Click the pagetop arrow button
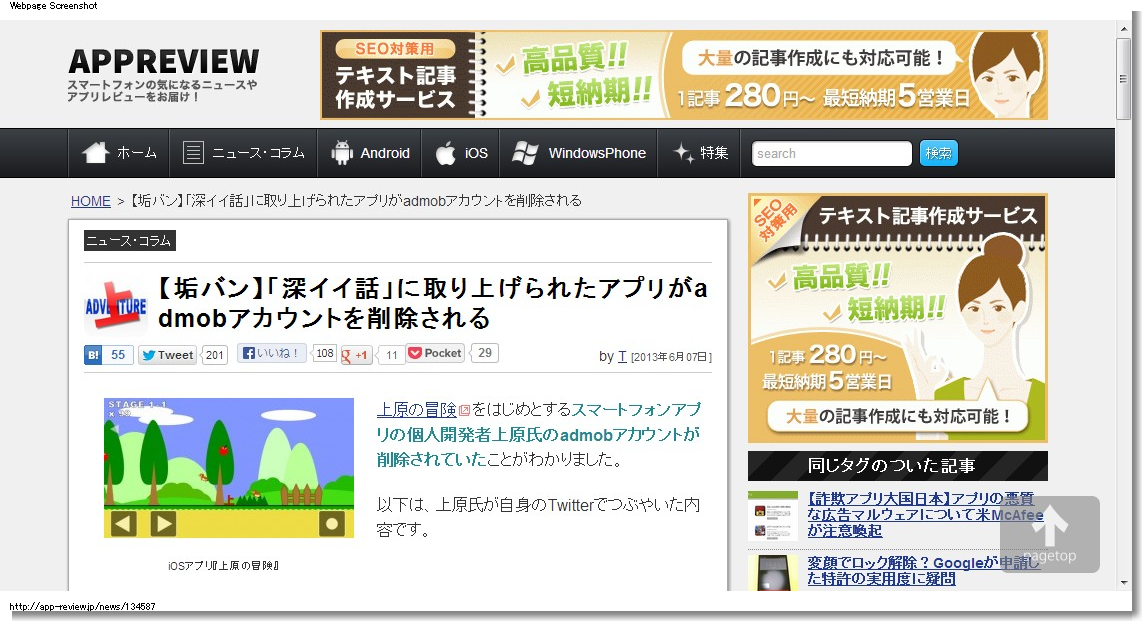 1050,534
